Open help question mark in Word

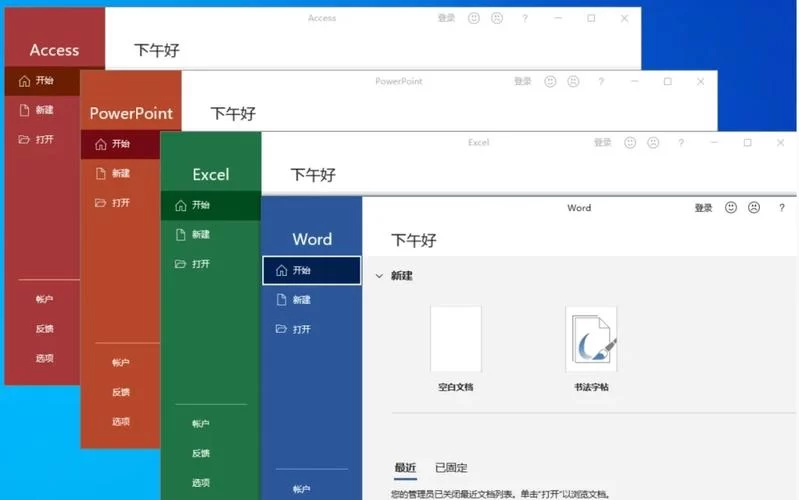tap(782, 208)
